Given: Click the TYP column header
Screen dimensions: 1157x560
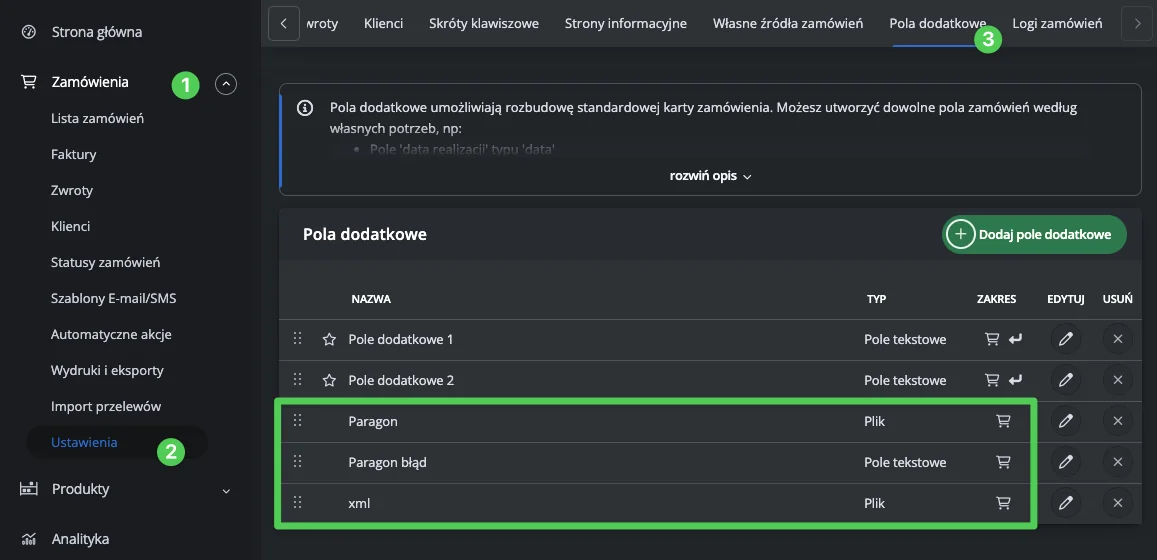Looking at the screenshot, I should click(877, 300).
